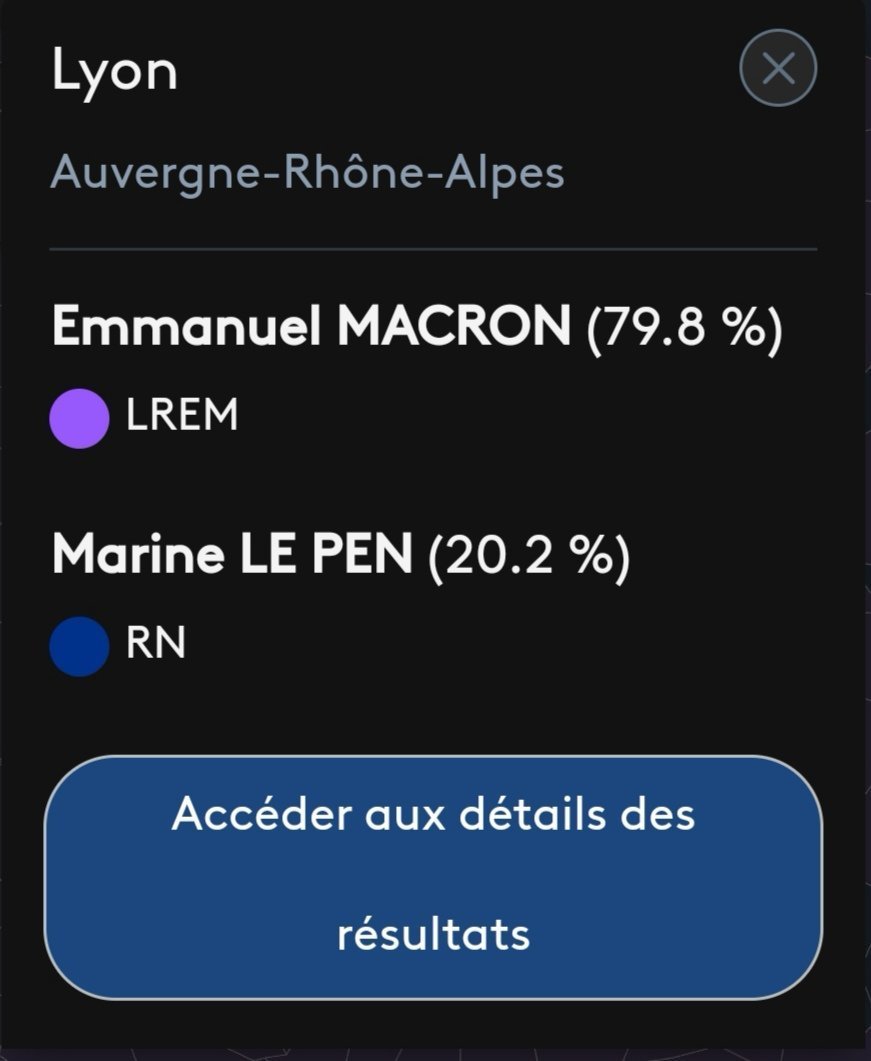Click the word détails in the button
Image resolution: width=871 pixels, height=1061 pixels.
[533, 814]
